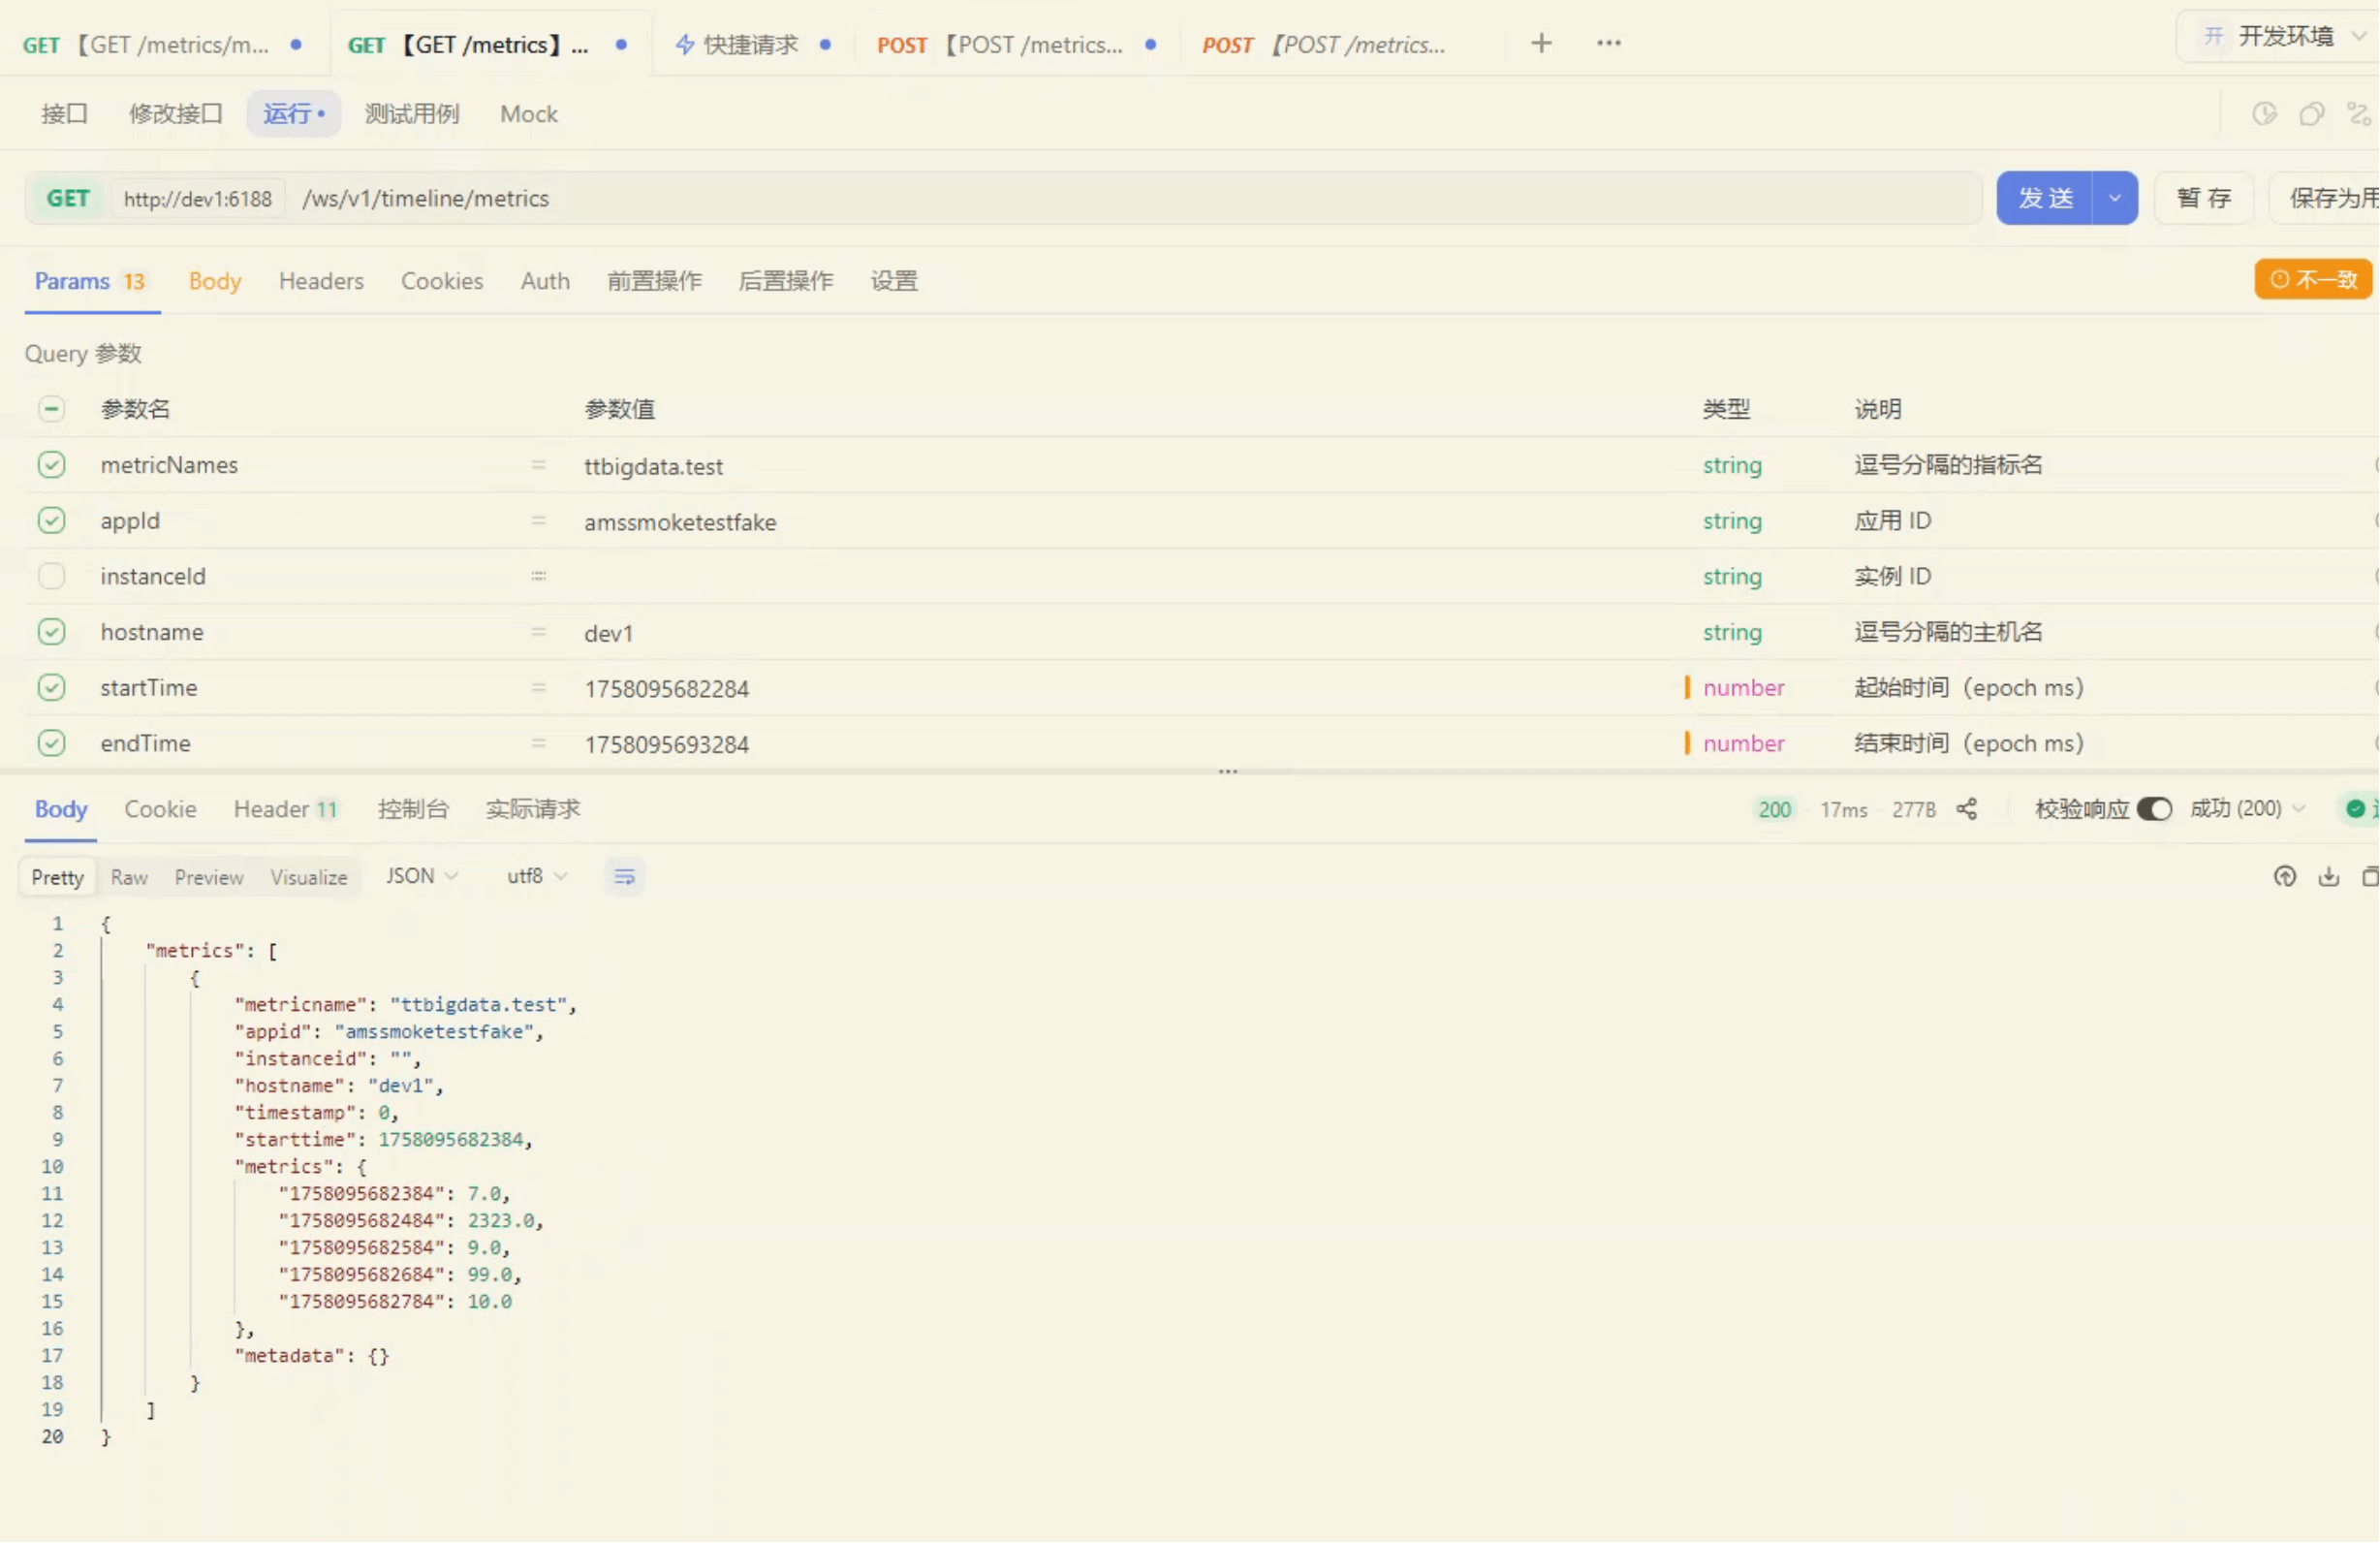Open the 前置操作 tab

pyautogui.click(x=654, y=281)
